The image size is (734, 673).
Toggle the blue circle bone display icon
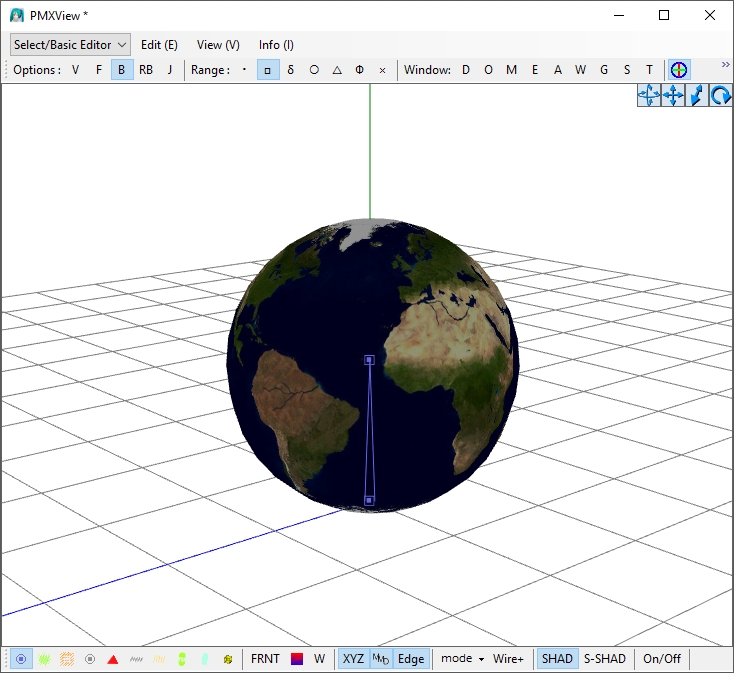[21, 659]
